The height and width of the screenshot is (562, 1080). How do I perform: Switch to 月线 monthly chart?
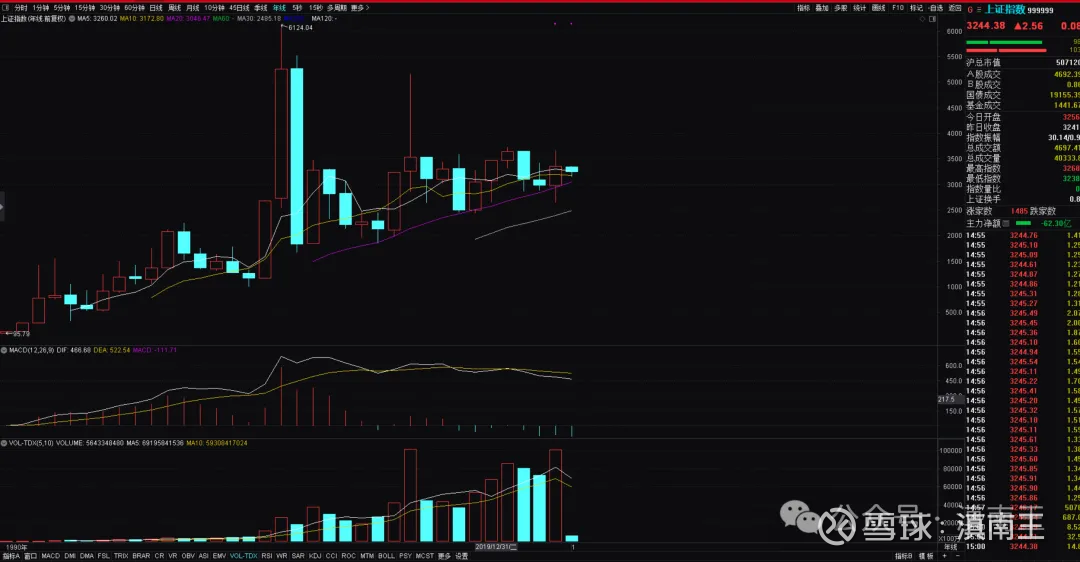click(x=193, y=8)
